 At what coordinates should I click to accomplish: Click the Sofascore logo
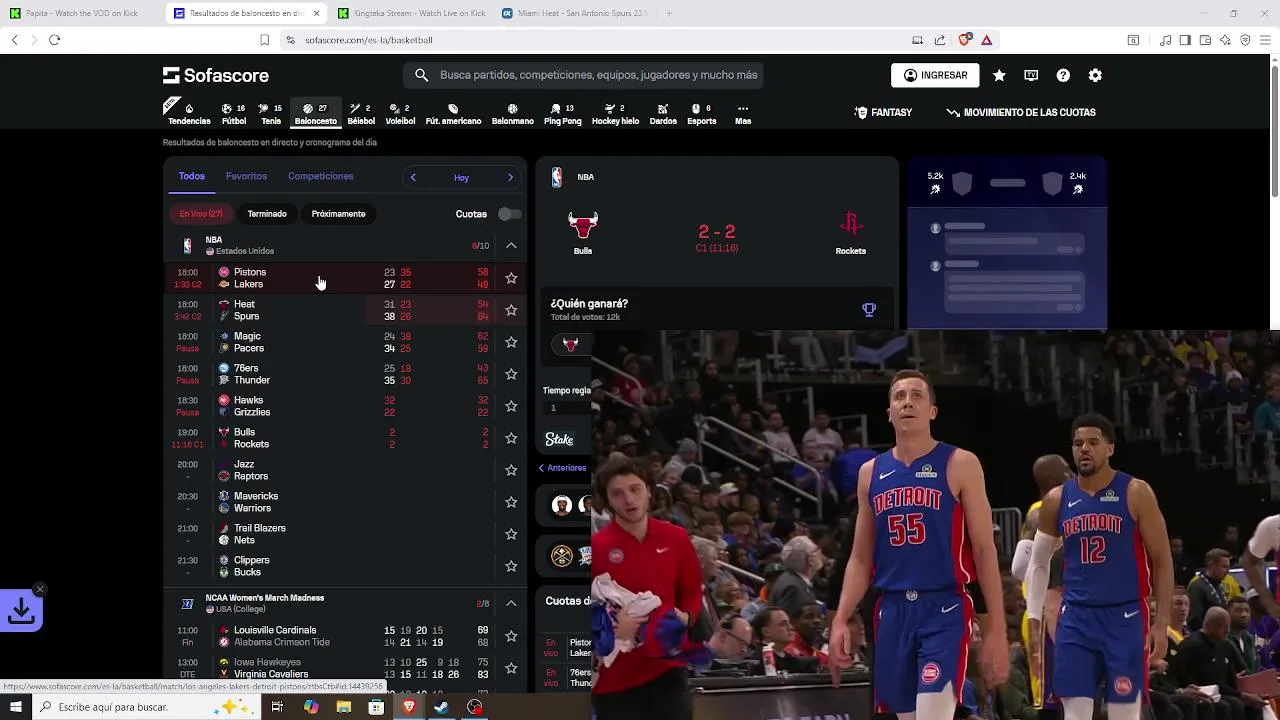[x=216, y=75]
